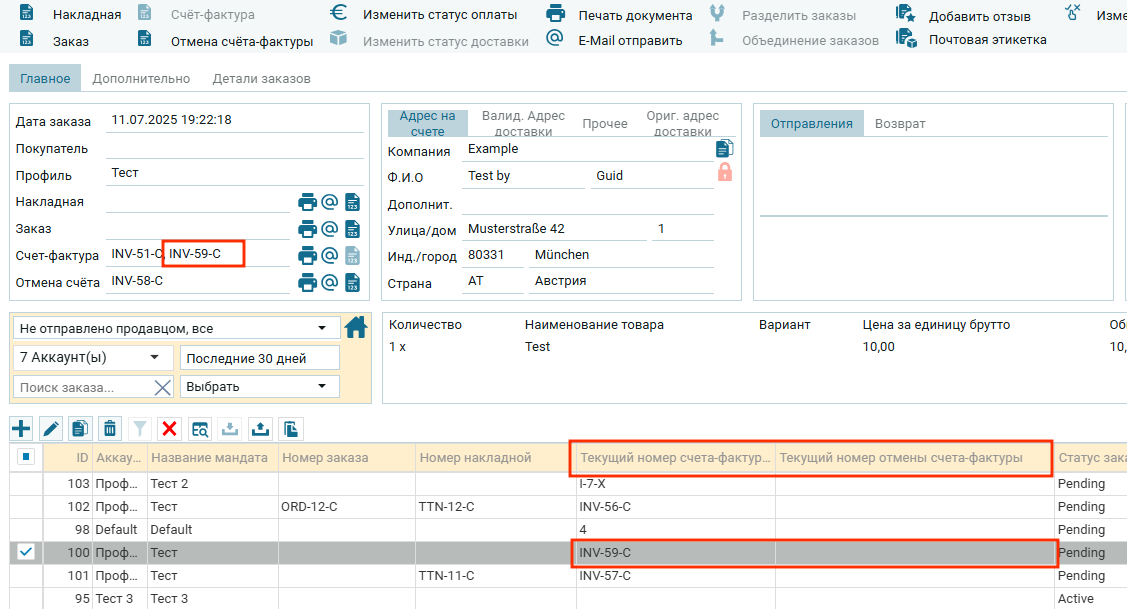1127x609 pixels.
Task: Click the pencil edit icon above the table
Action: click(51, 429)
